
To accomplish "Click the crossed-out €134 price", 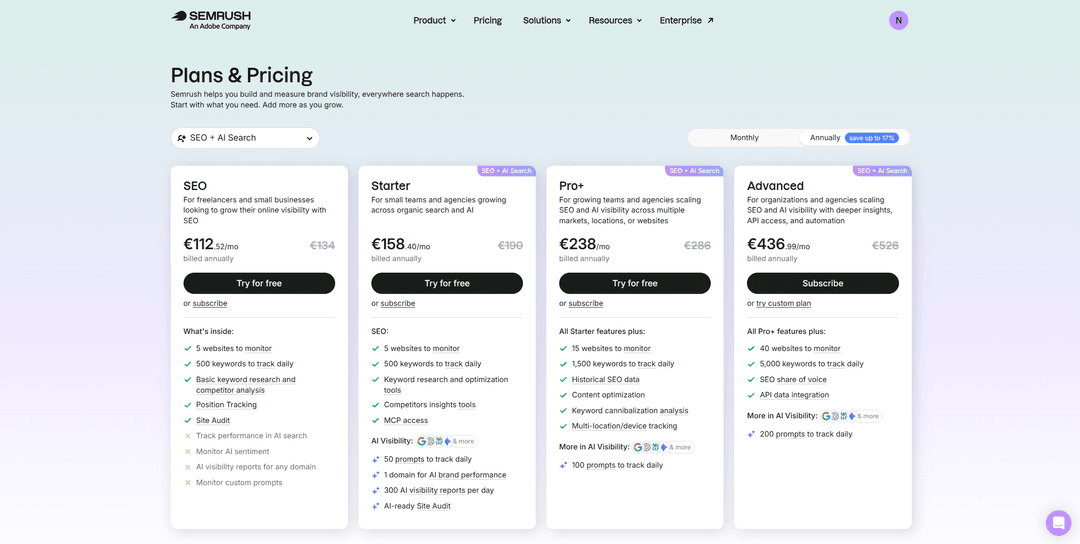I will [x=322, y=245].
